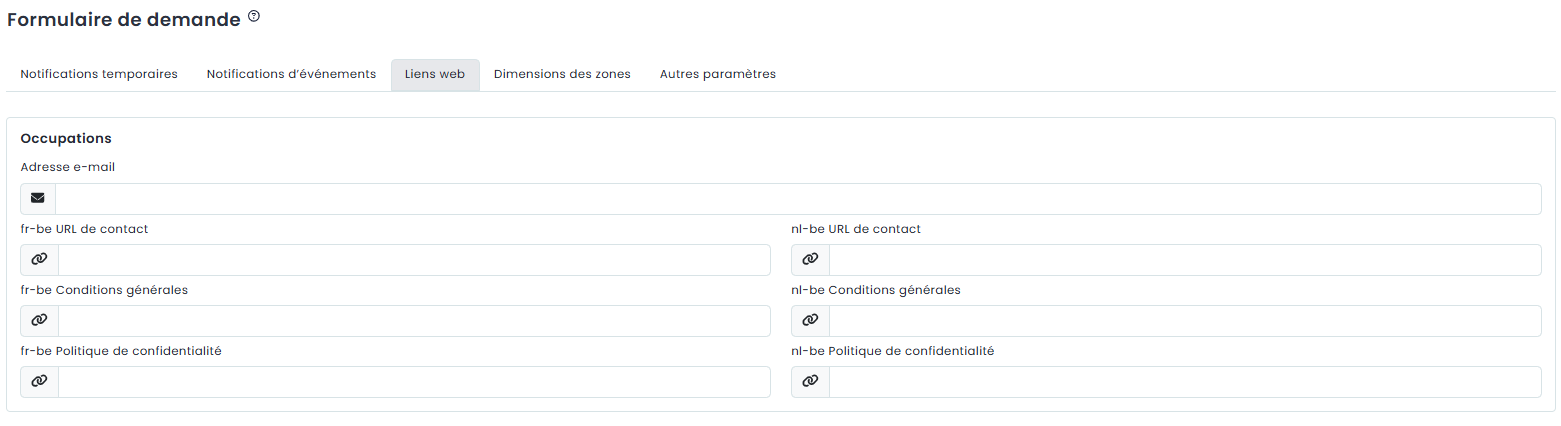Screen dimensions: 1561x426
Task: Focus the nl-be Conditions générales field
Action: pos(1185,321)
